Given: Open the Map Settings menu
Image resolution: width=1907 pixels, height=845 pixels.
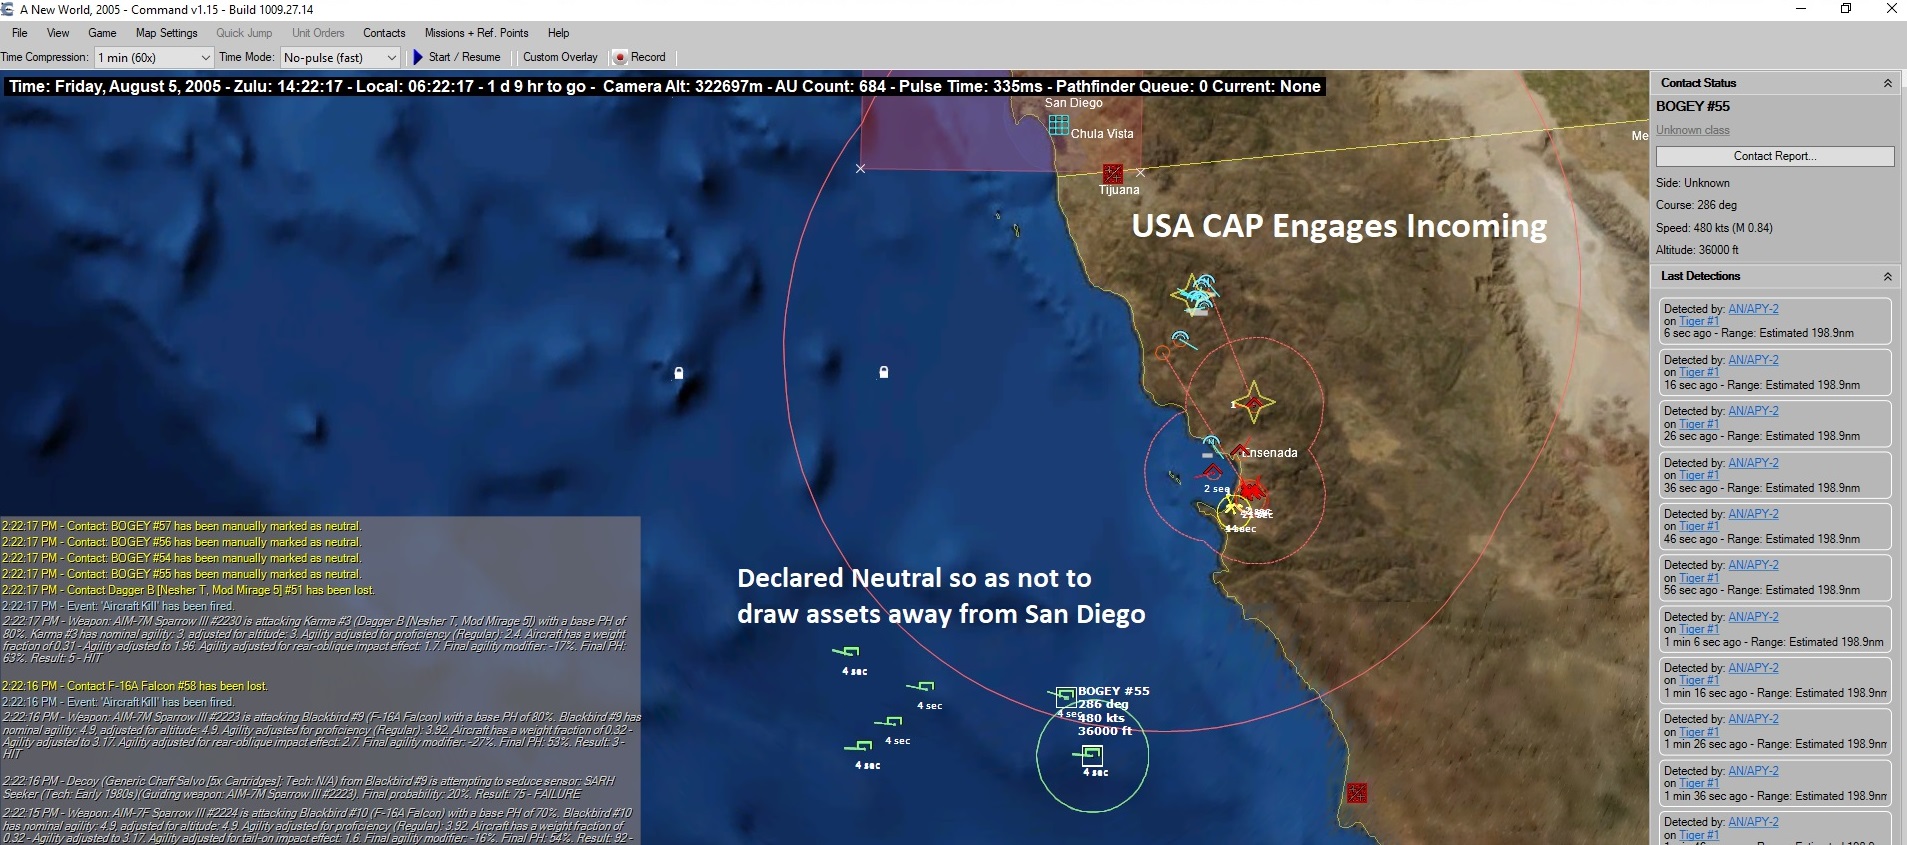Looking at the screenshot, I should pos(167,33).
